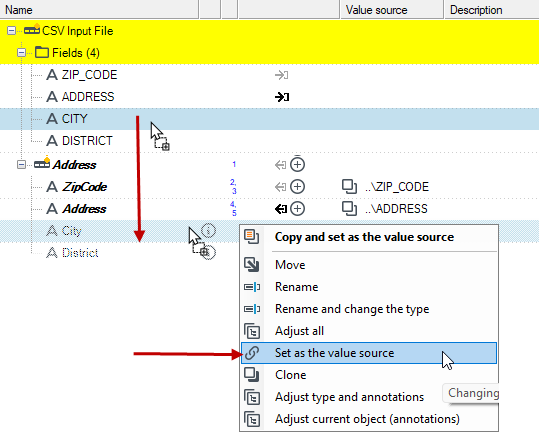Viewport: 539px width, 447px height.
Task: Choose Move from context menu
Action: click(369, 265)
